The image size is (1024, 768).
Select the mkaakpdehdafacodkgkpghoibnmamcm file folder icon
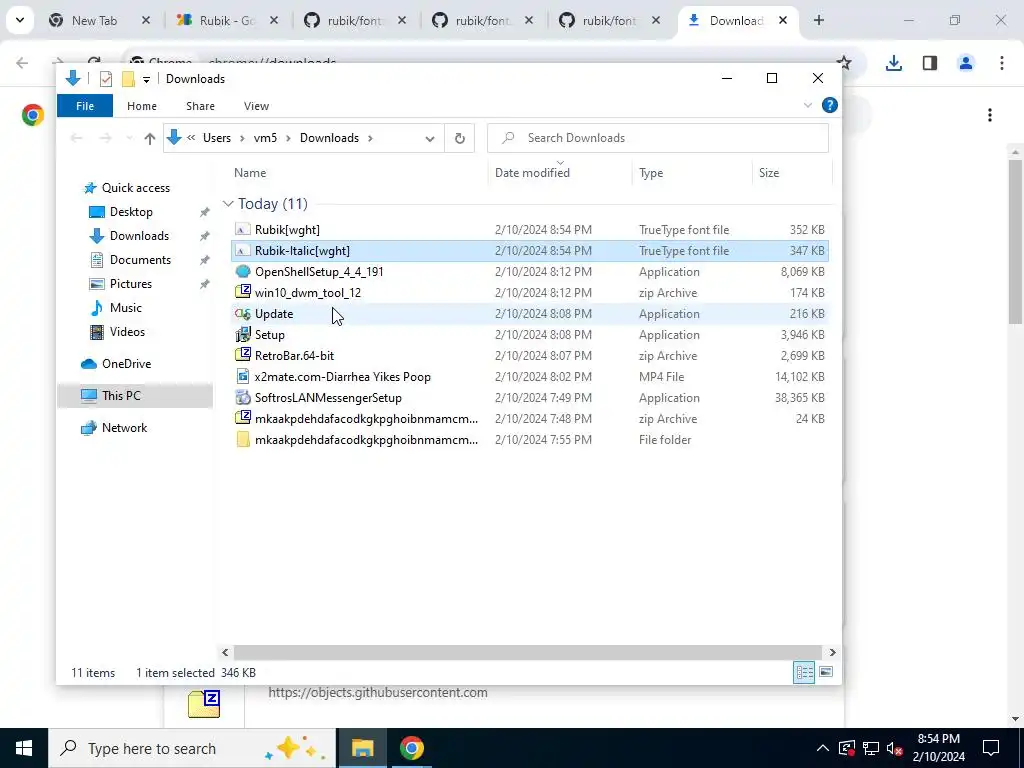pos(242,440)
